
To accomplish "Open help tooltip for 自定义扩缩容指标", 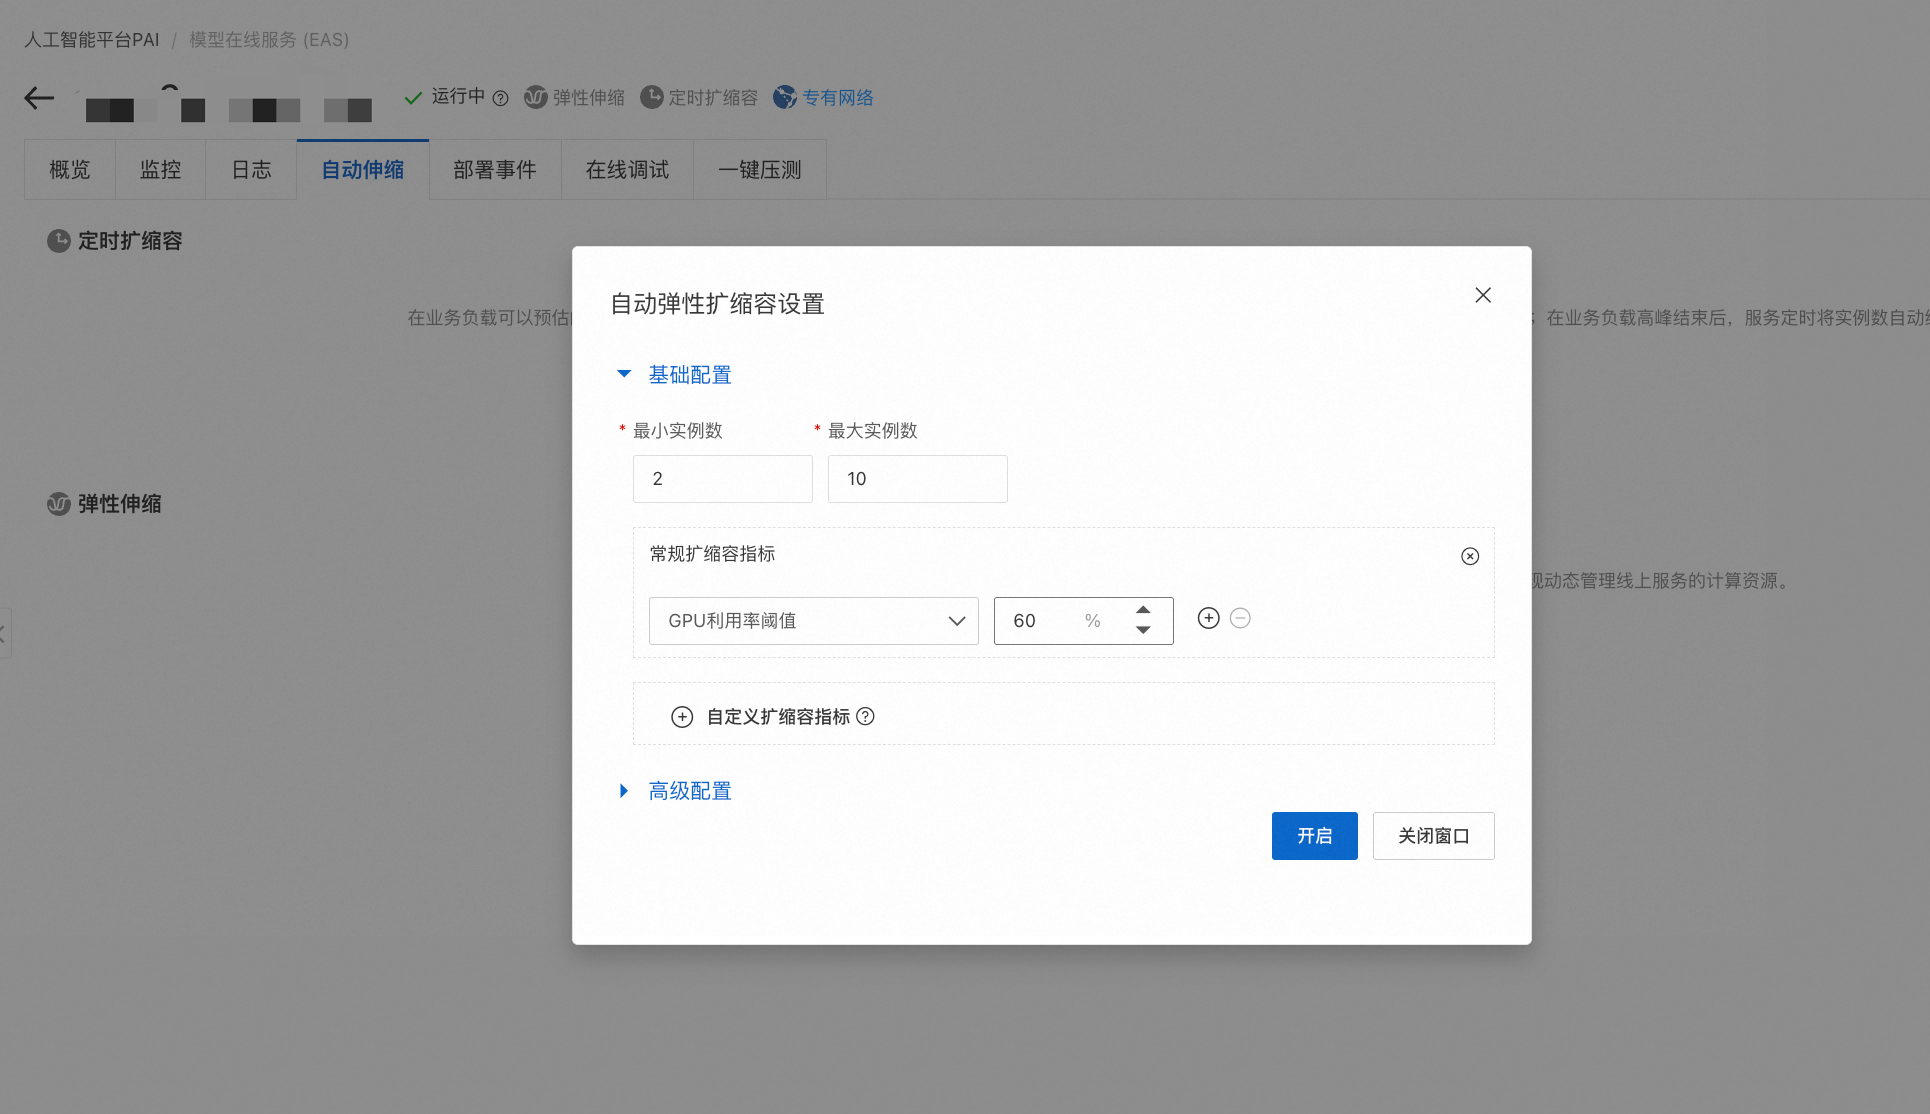I will [x=866, y=716].
